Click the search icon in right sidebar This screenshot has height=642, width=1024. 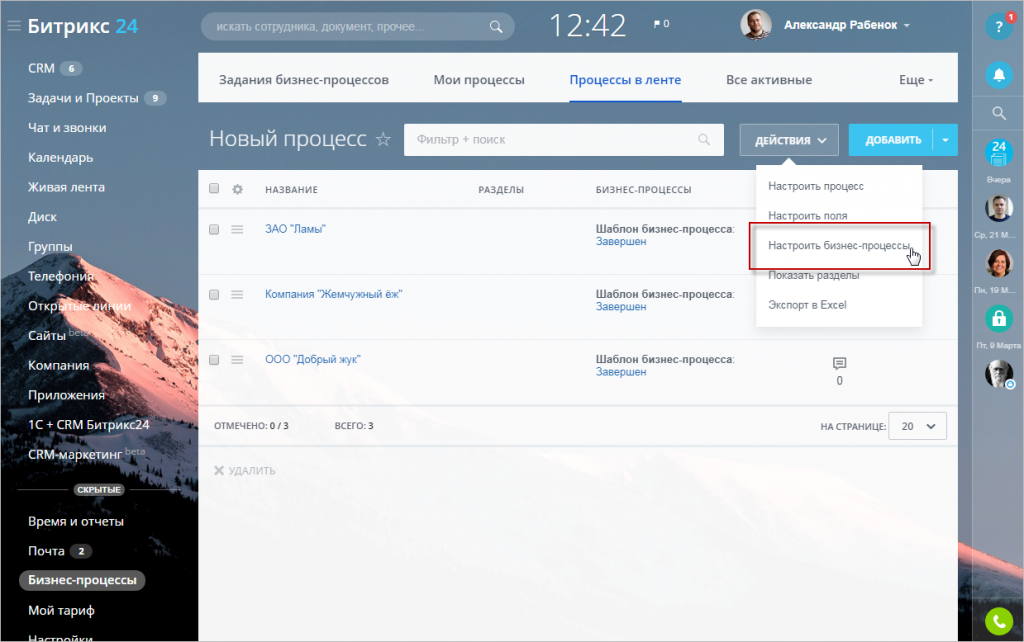tap(999, 113)
